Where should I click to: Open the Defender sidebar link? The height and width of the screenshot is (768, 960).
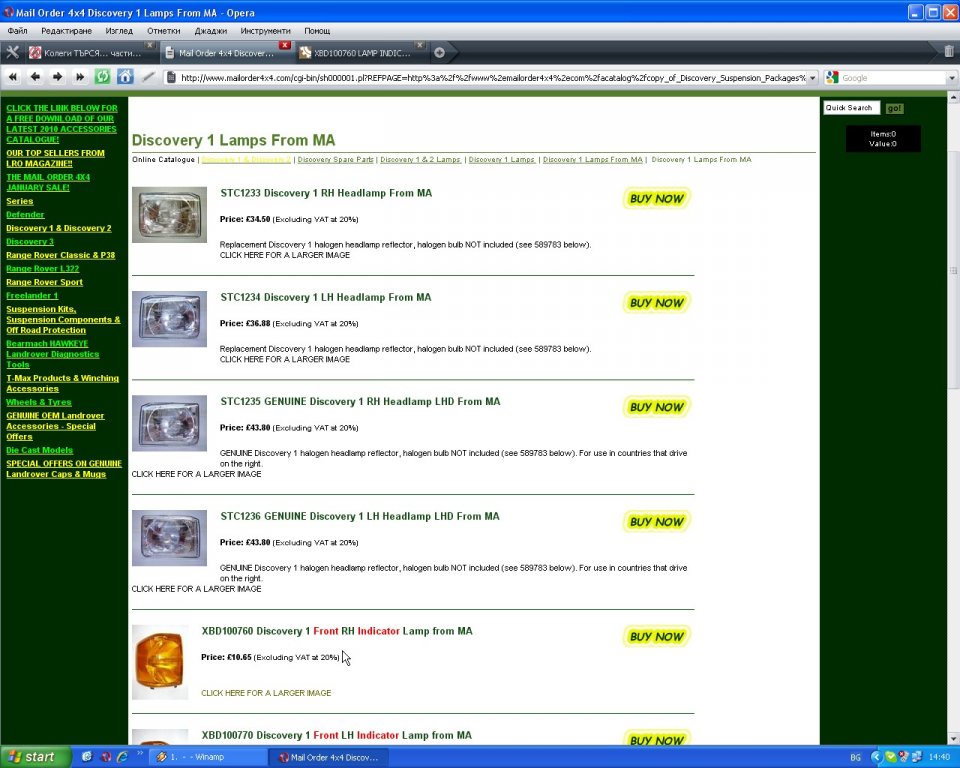(x=25, y=214)
